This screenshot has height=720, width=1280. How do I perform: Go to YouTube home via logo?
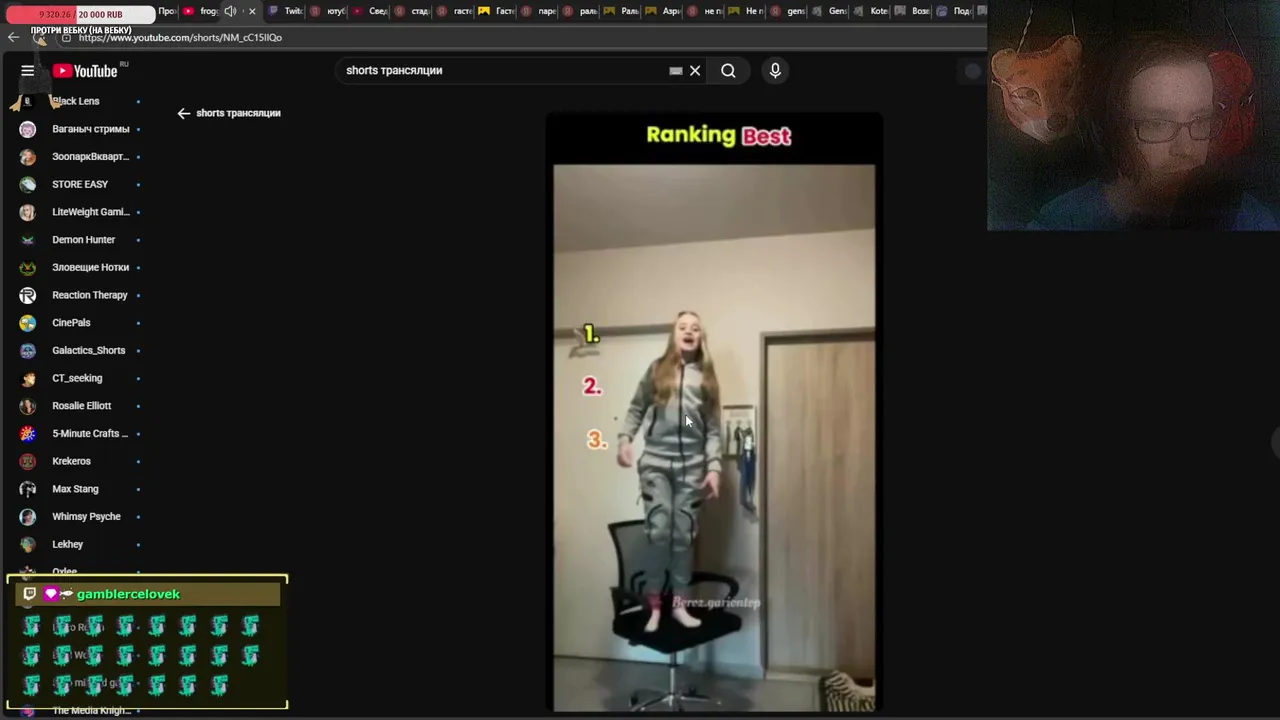[85, 71]
